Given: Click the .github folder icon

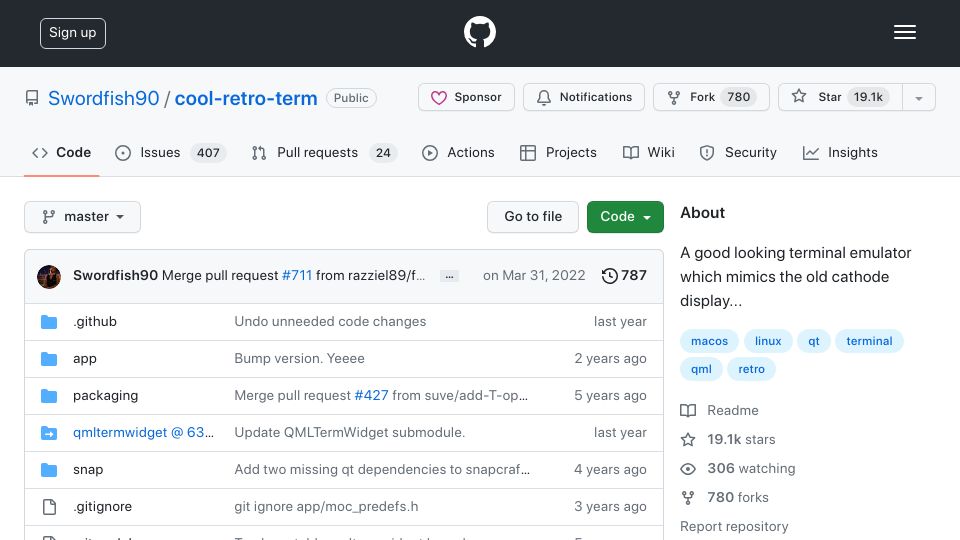Looking at the screenshot, I should pos(49,322).
